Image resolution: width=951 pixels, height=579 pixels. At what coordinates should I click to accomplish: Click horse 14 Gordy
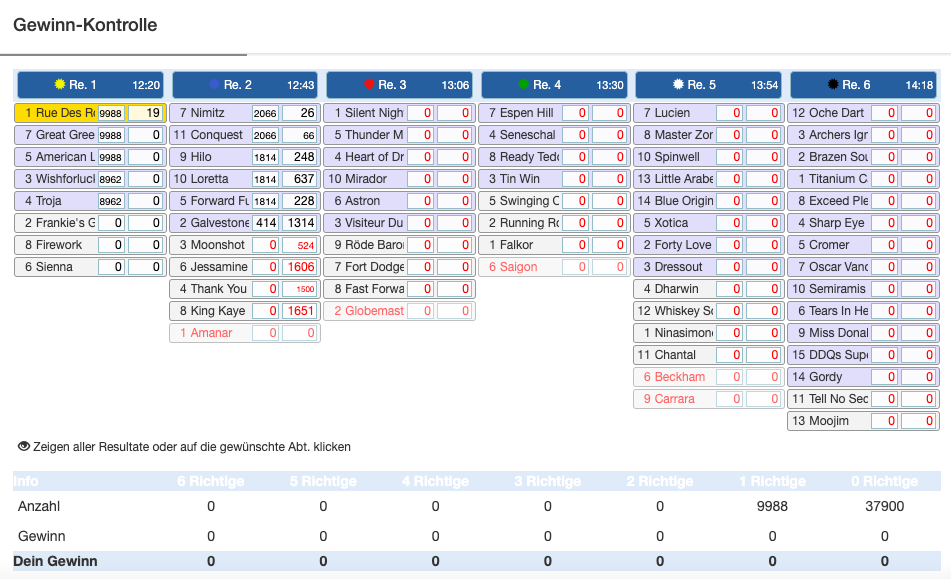point(864,377)
